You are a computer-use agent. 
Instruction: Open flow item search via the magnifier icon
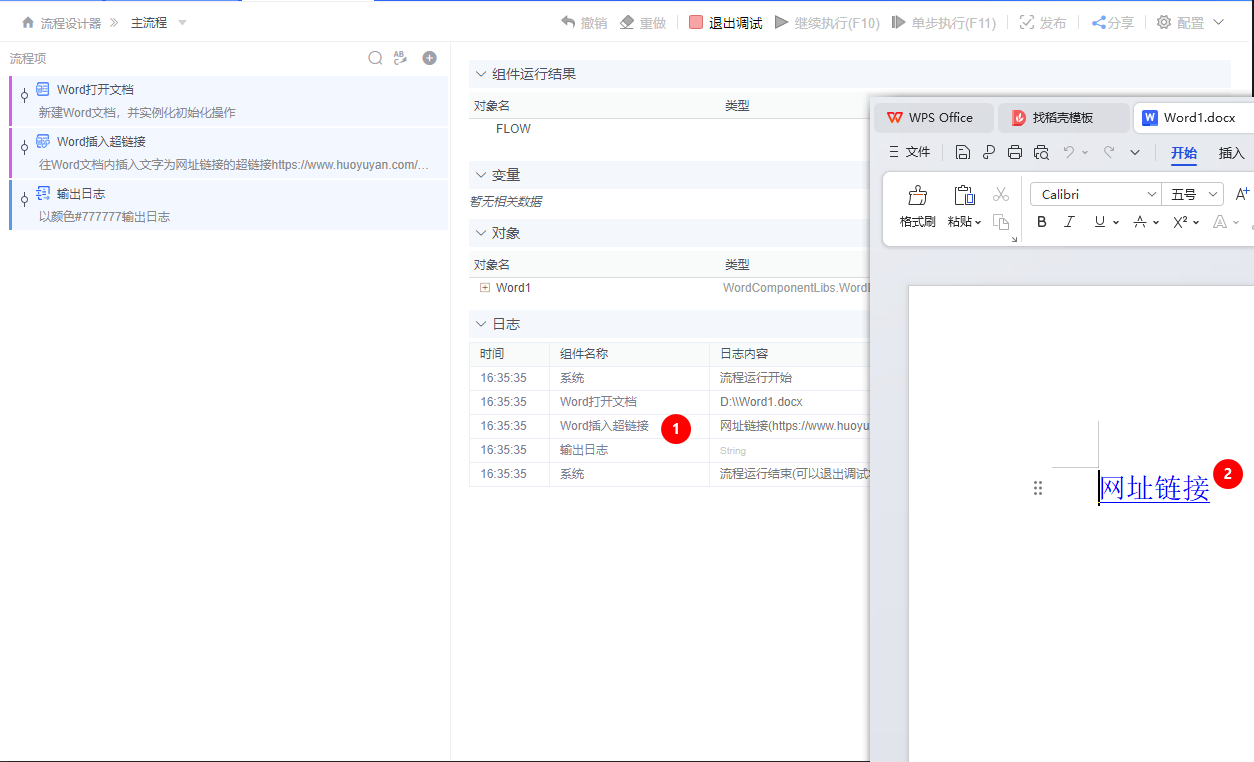pyautogui.click(x=375, y=57)
